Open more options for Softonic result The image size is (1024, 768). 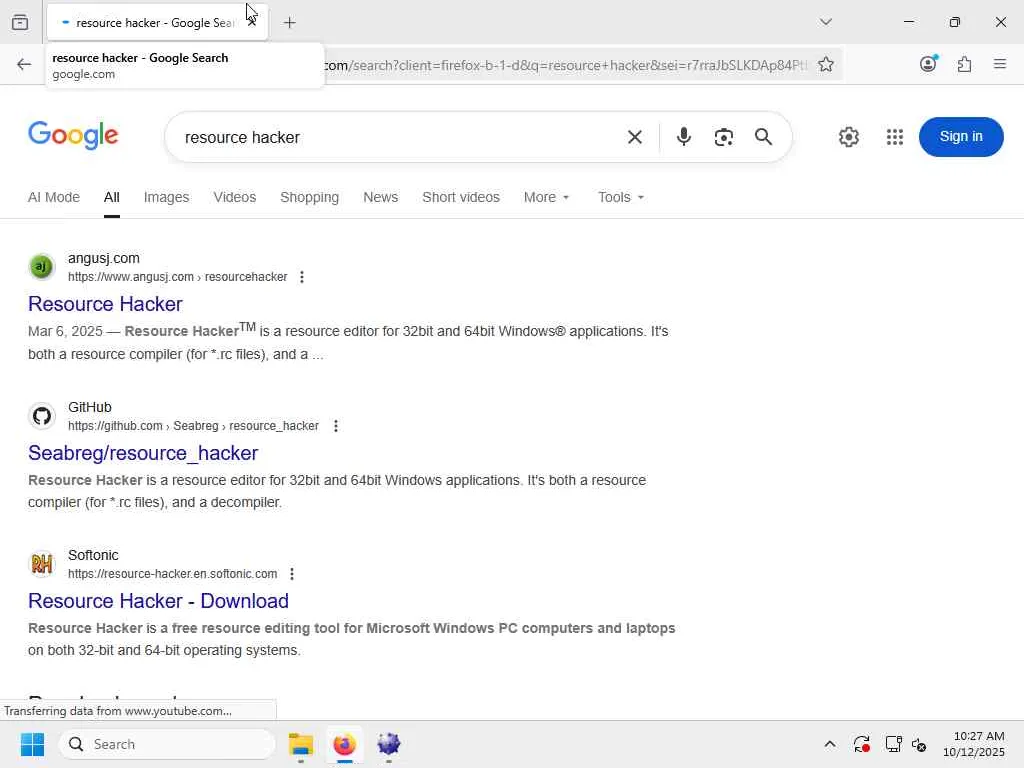point(292,574)
